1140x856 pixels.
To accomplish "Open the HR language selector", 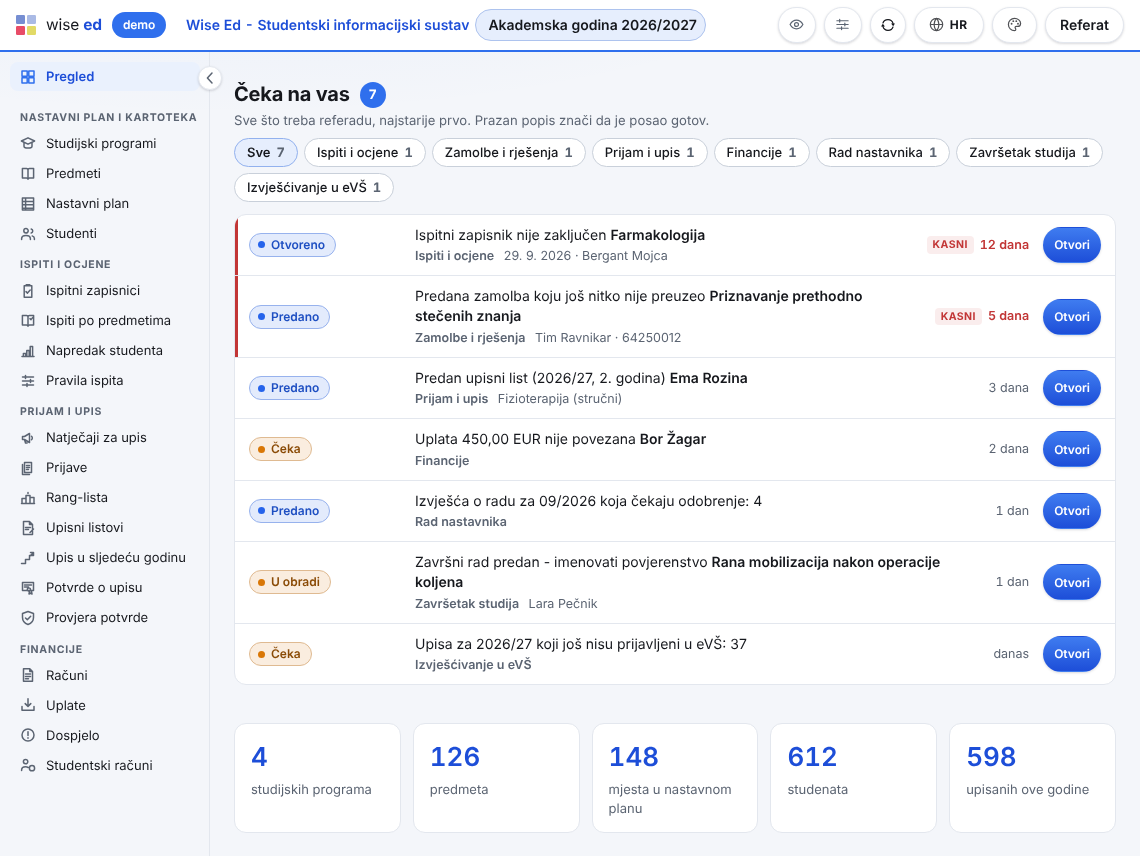I will 948,25.
